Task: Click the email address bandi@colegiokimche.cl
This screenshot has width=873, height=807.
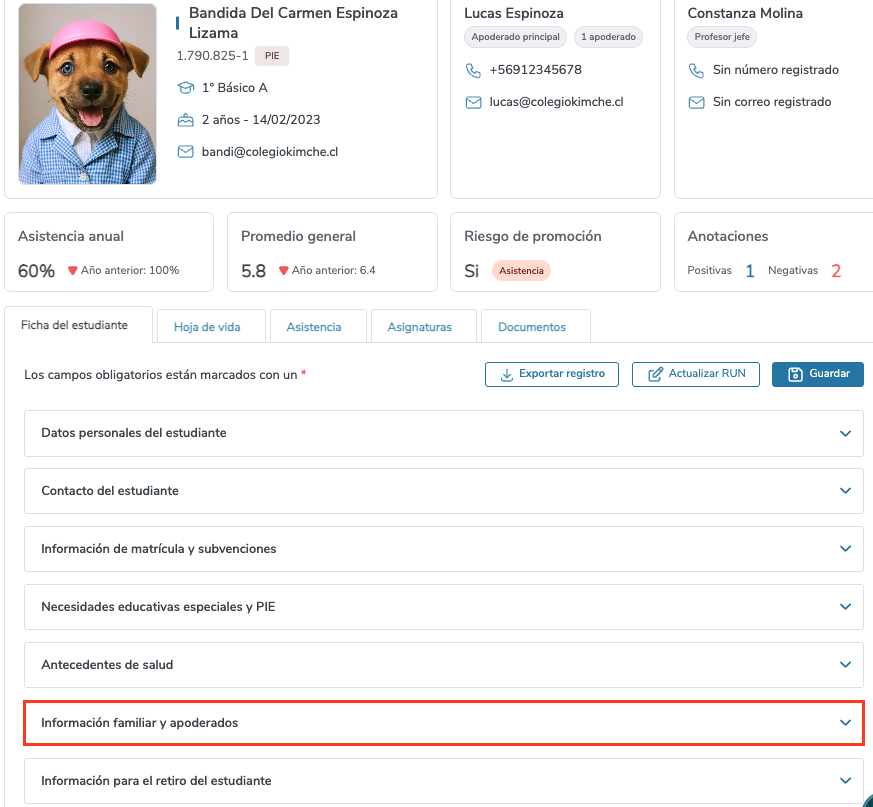Action: [269, 152]
